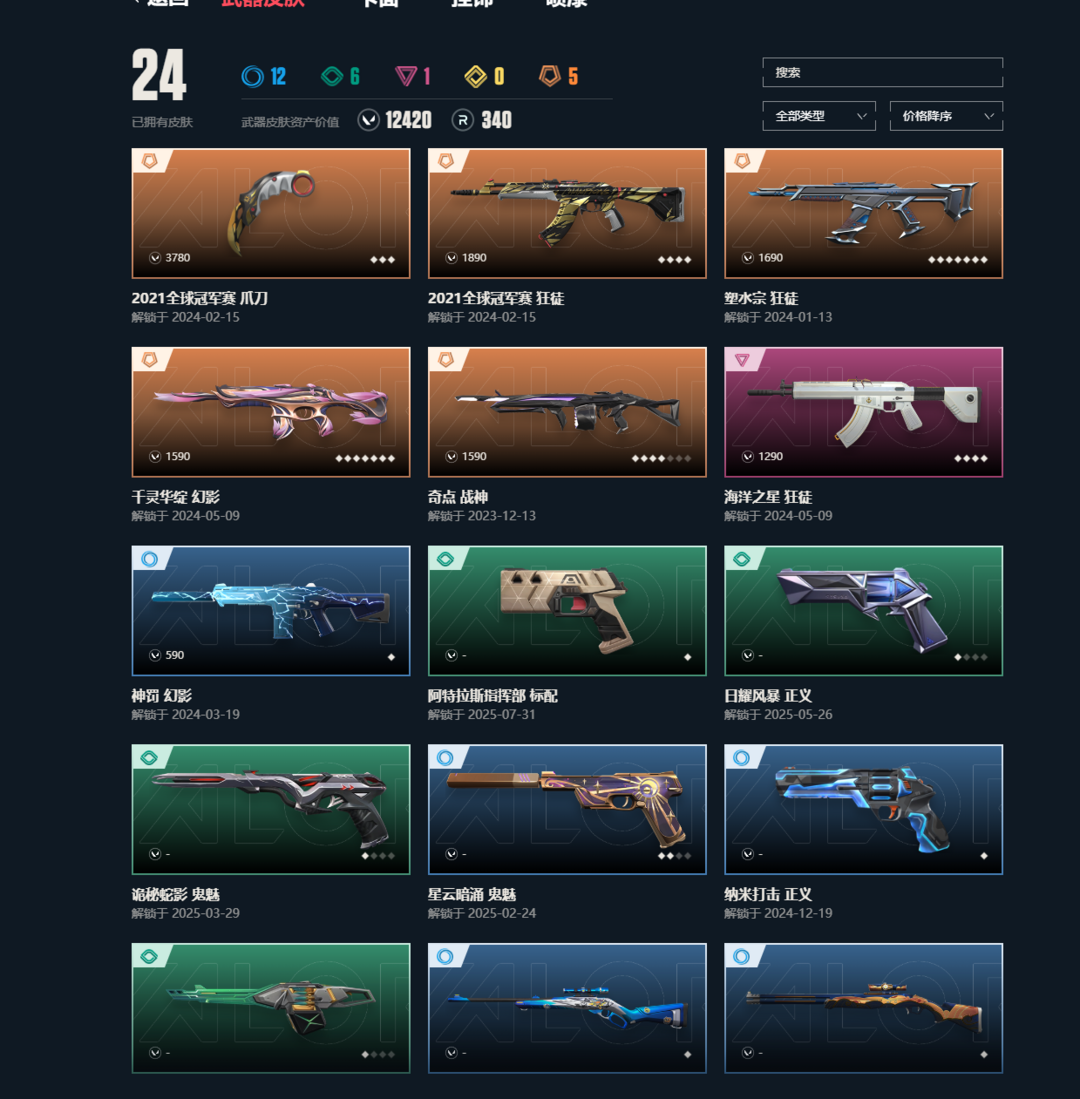Open the 价格降序 sort dropdown
This screenshot has width=1080, height=1099.
click(946, 116)
